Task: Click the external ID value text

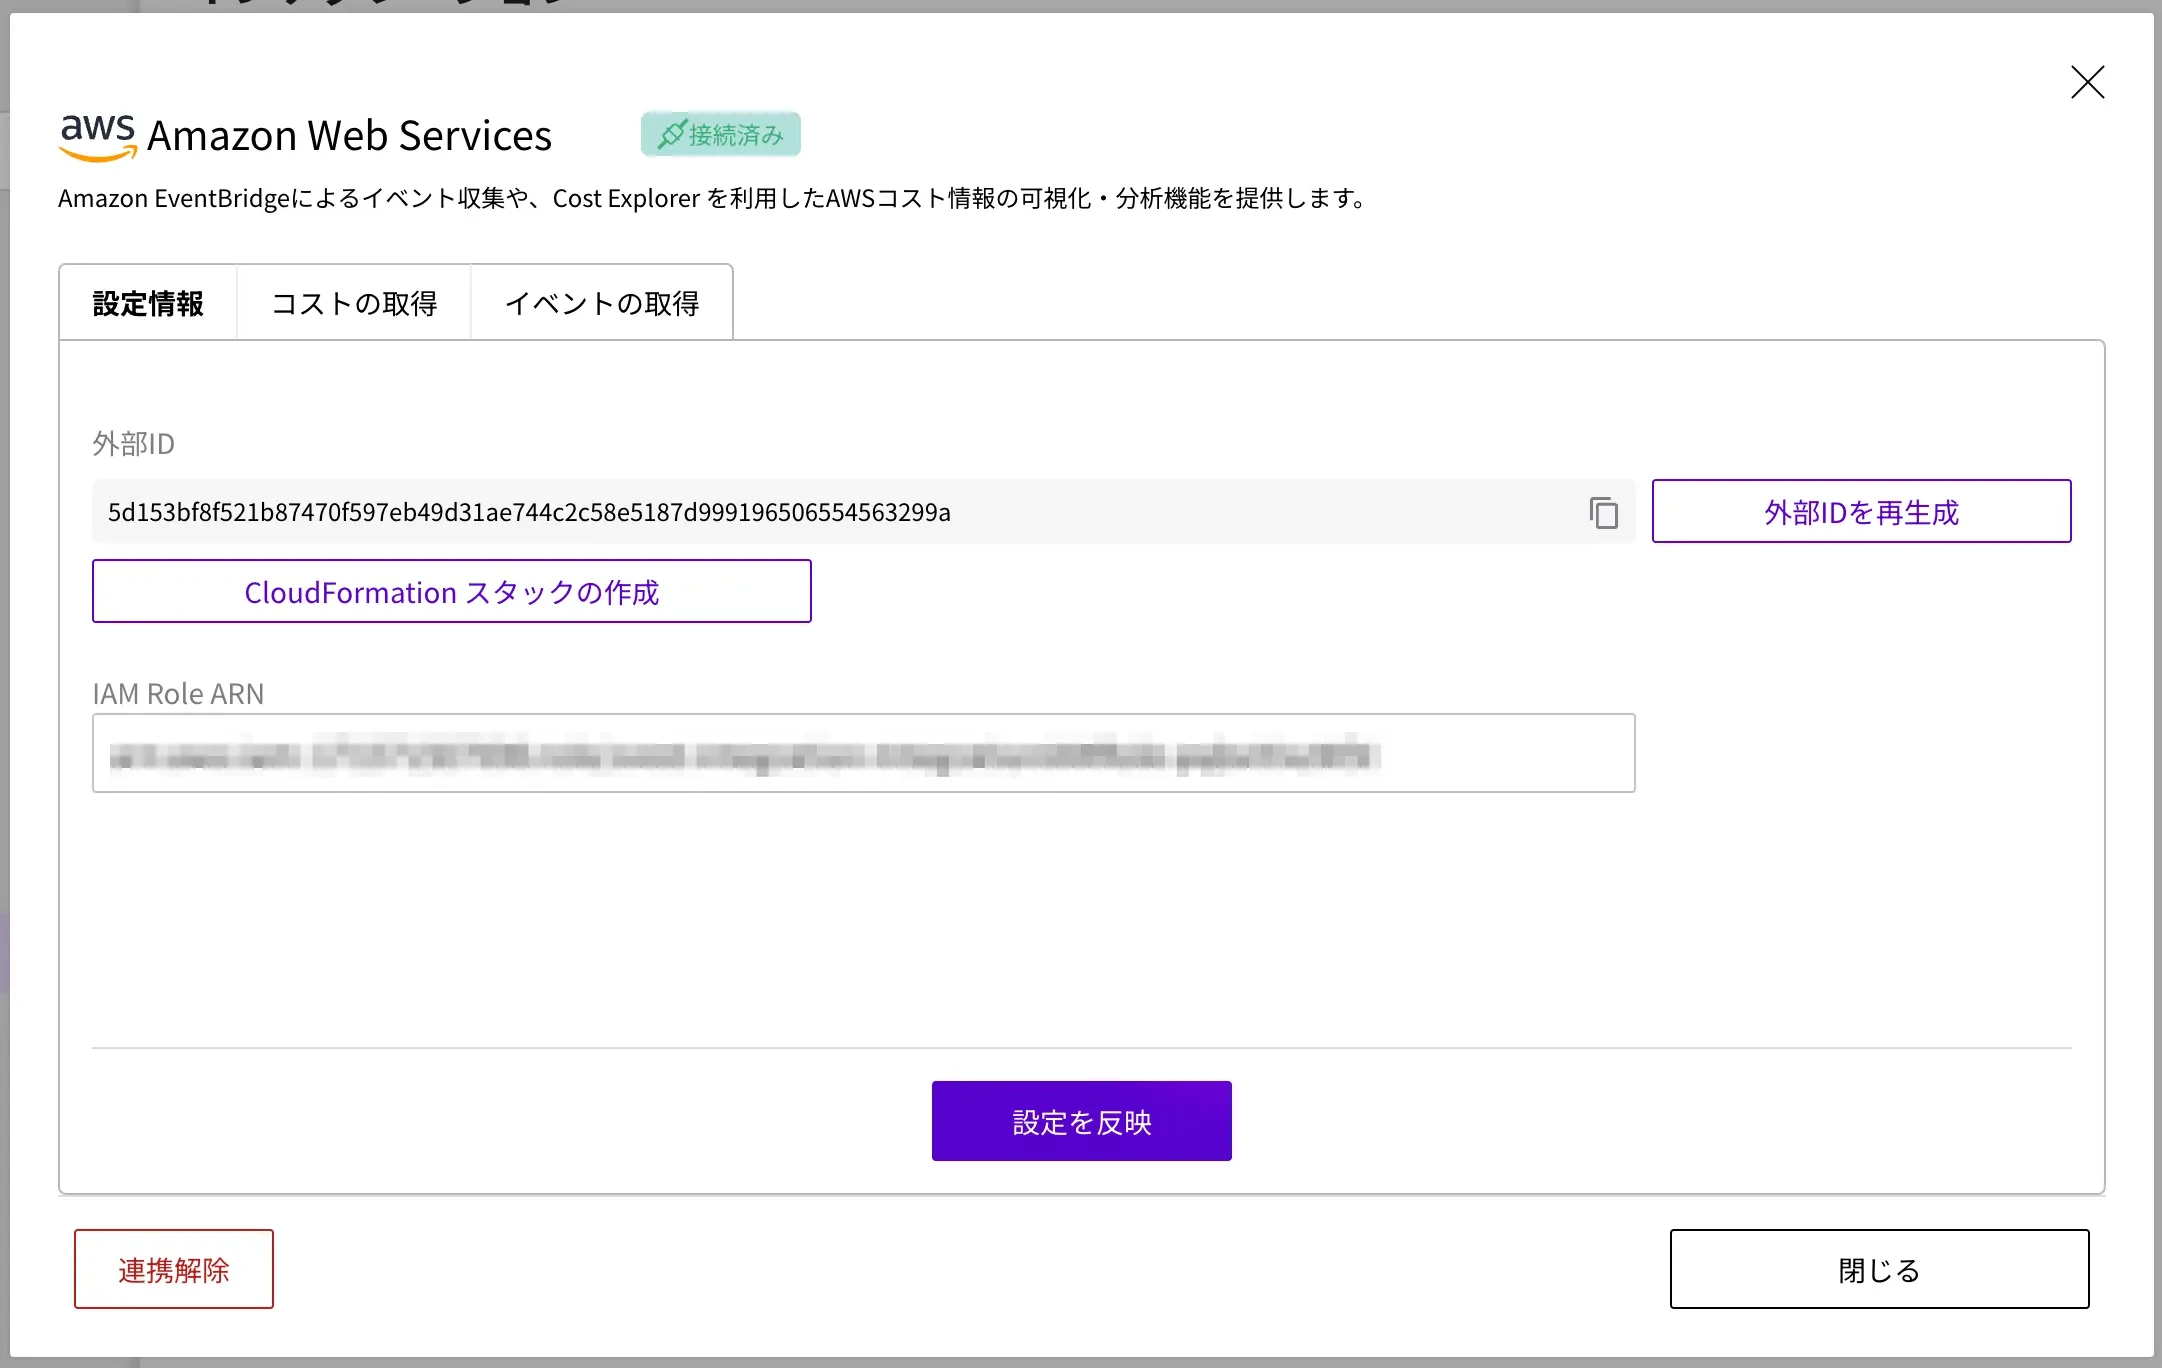Action: click(529, 512)
